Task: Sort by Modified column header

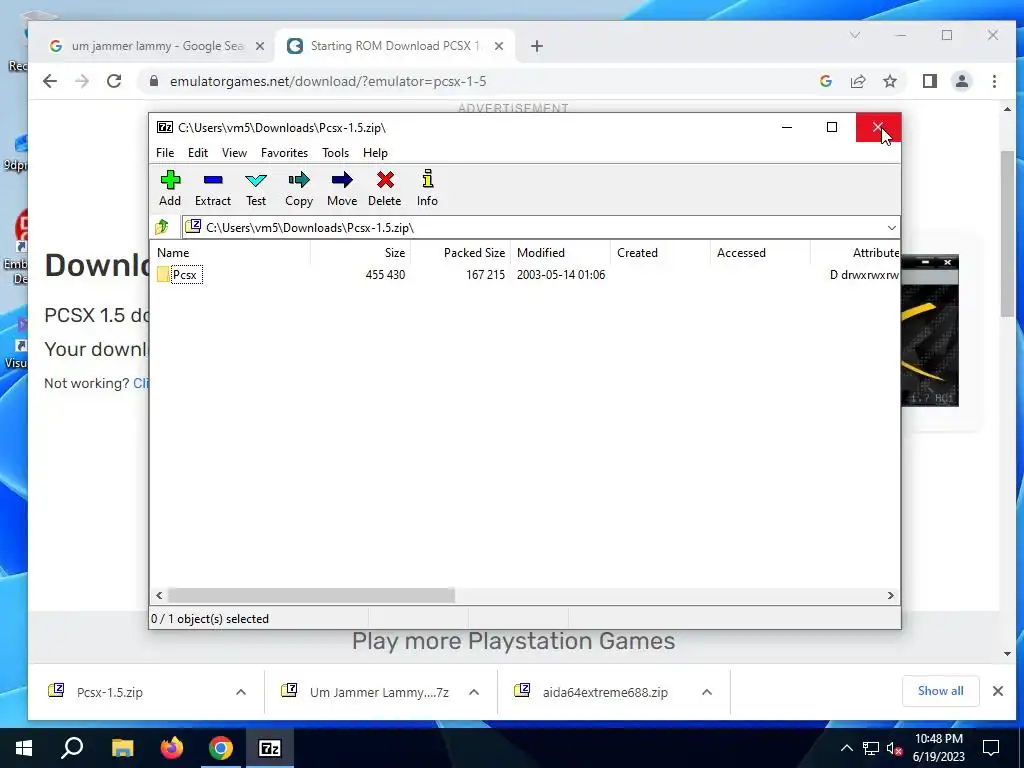Action: (560, 253)
